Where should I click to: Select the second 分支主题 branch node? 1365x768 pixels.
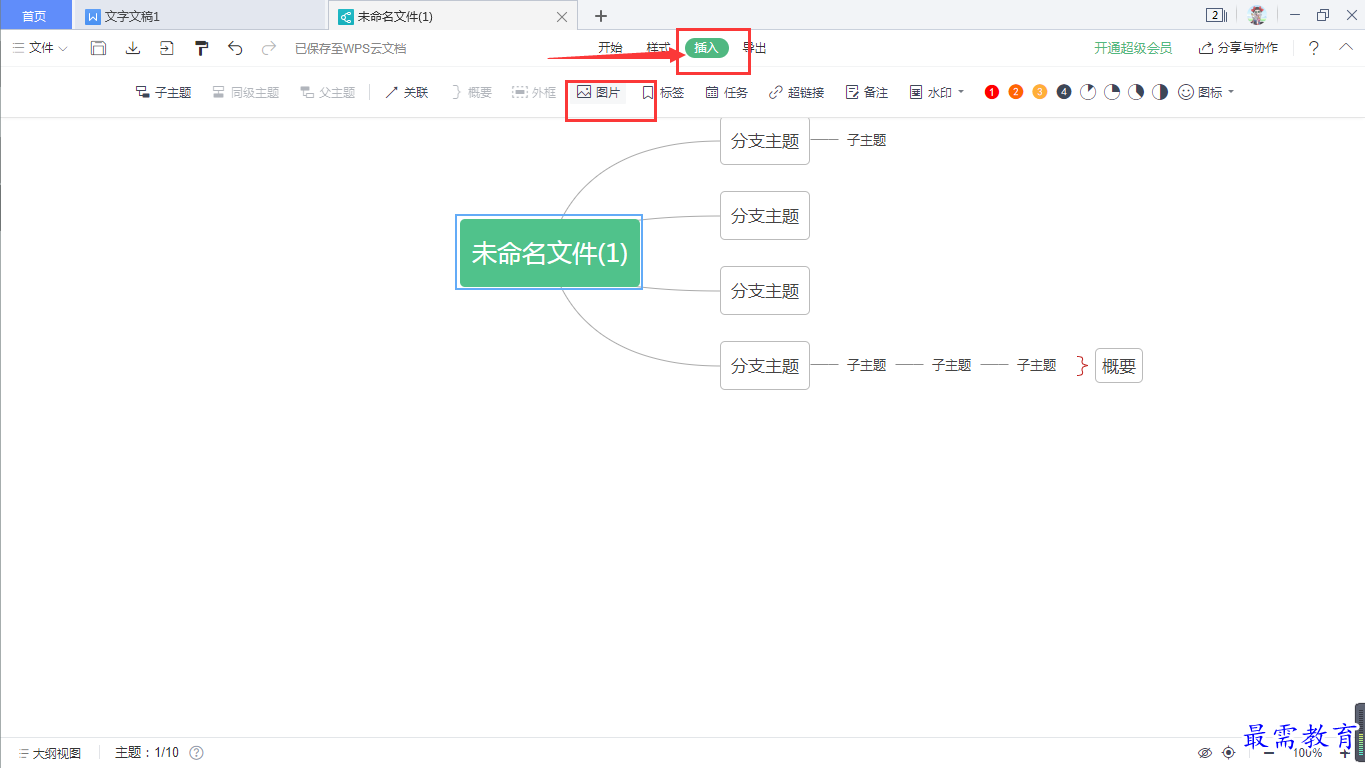pos(765,216)
